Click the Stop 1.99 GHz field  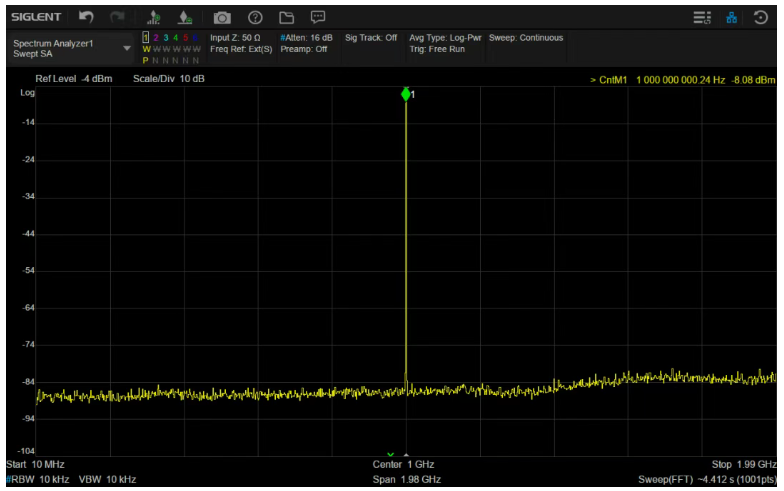(744, 464)
